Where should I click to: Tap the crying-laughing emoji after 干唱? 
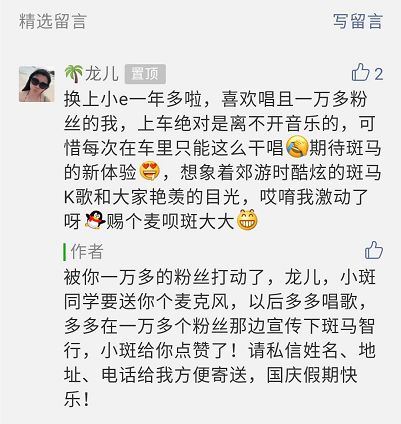click(x=297, y=147)
